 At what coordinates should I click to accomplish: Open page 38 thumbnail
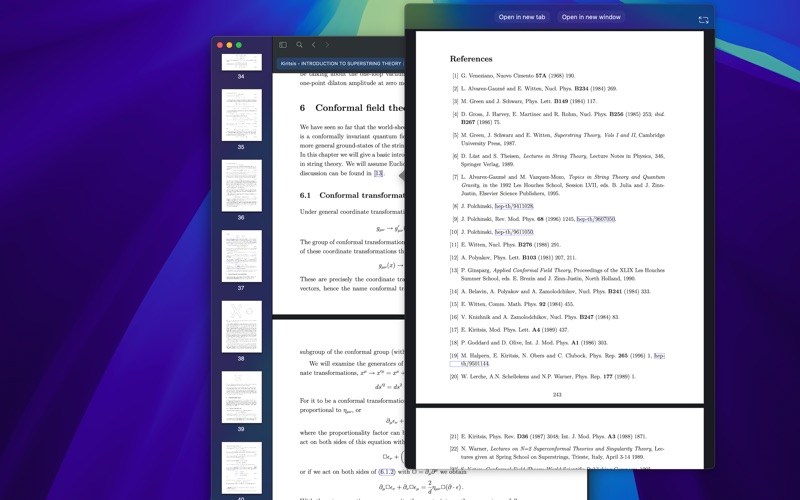[241, 326]
